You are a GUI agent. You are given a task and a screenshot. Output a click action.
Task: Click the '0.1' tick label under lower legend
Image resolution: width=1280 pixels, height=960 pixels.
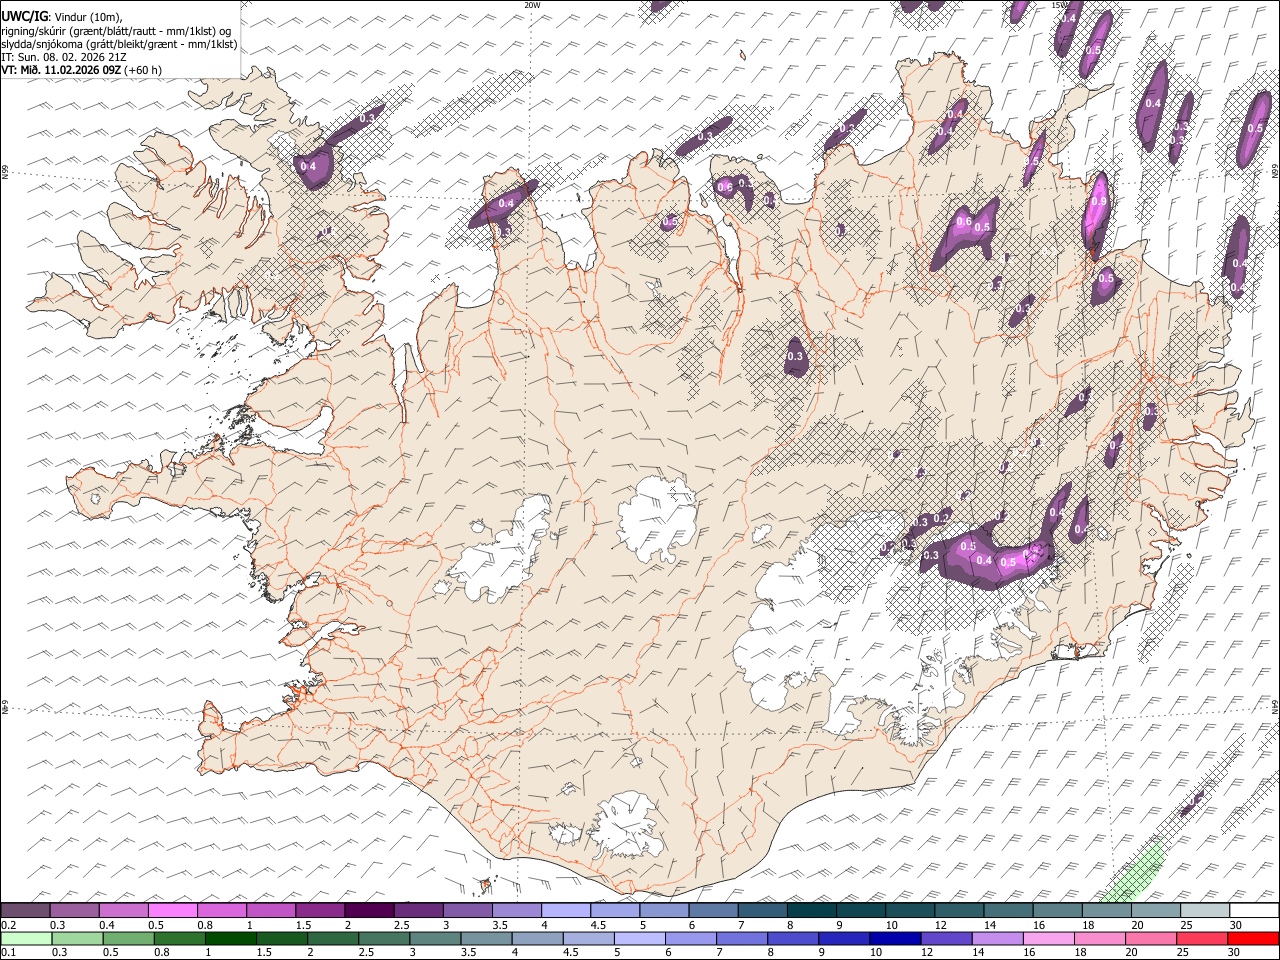tap(8, 952)
